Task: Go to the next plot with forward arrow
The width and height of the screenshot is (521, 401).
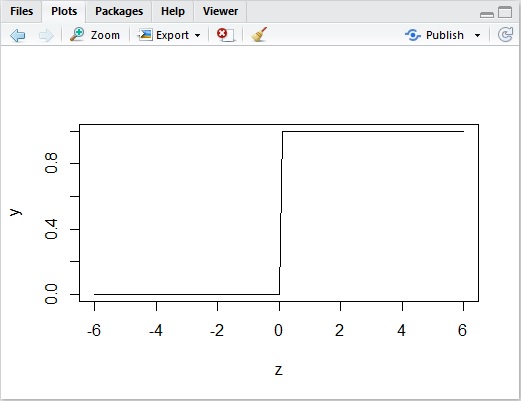Action: pyautogui.click(x=46, y=35)
